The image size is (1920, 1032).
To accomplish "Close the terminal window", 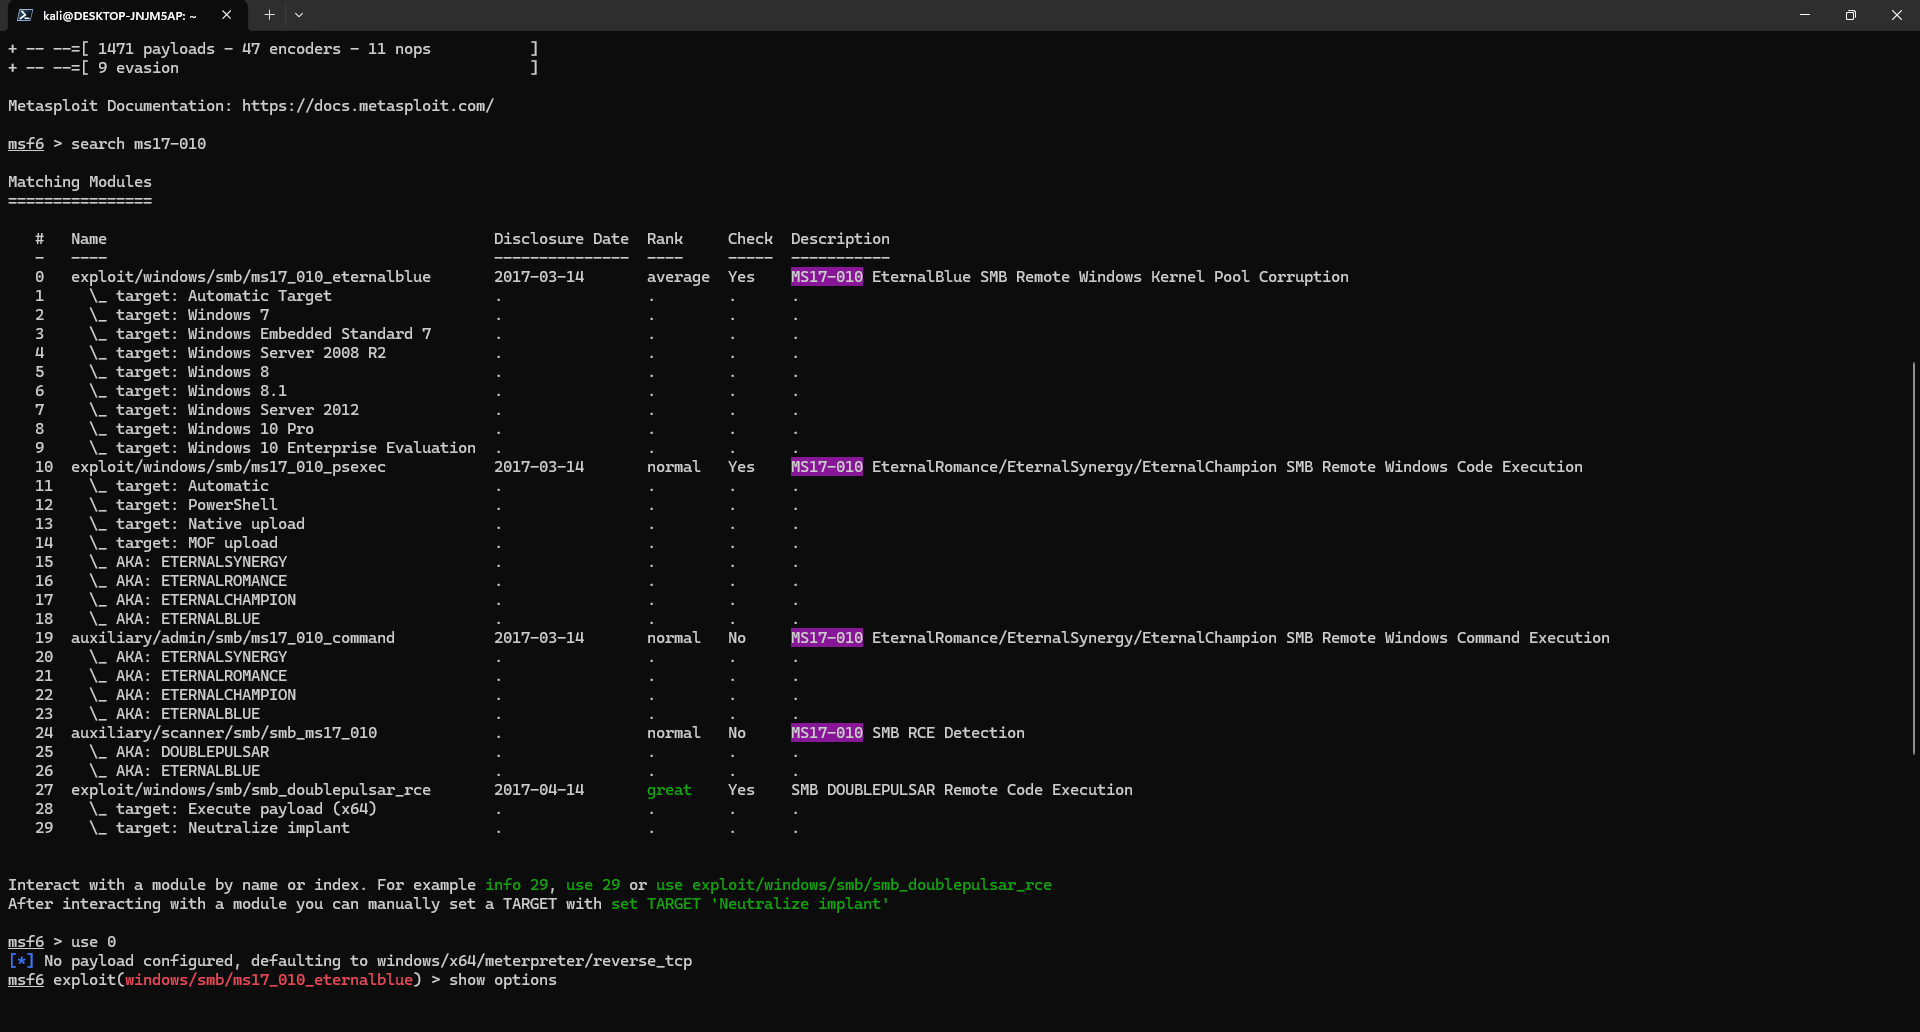I will click(x=1897, y=15).
